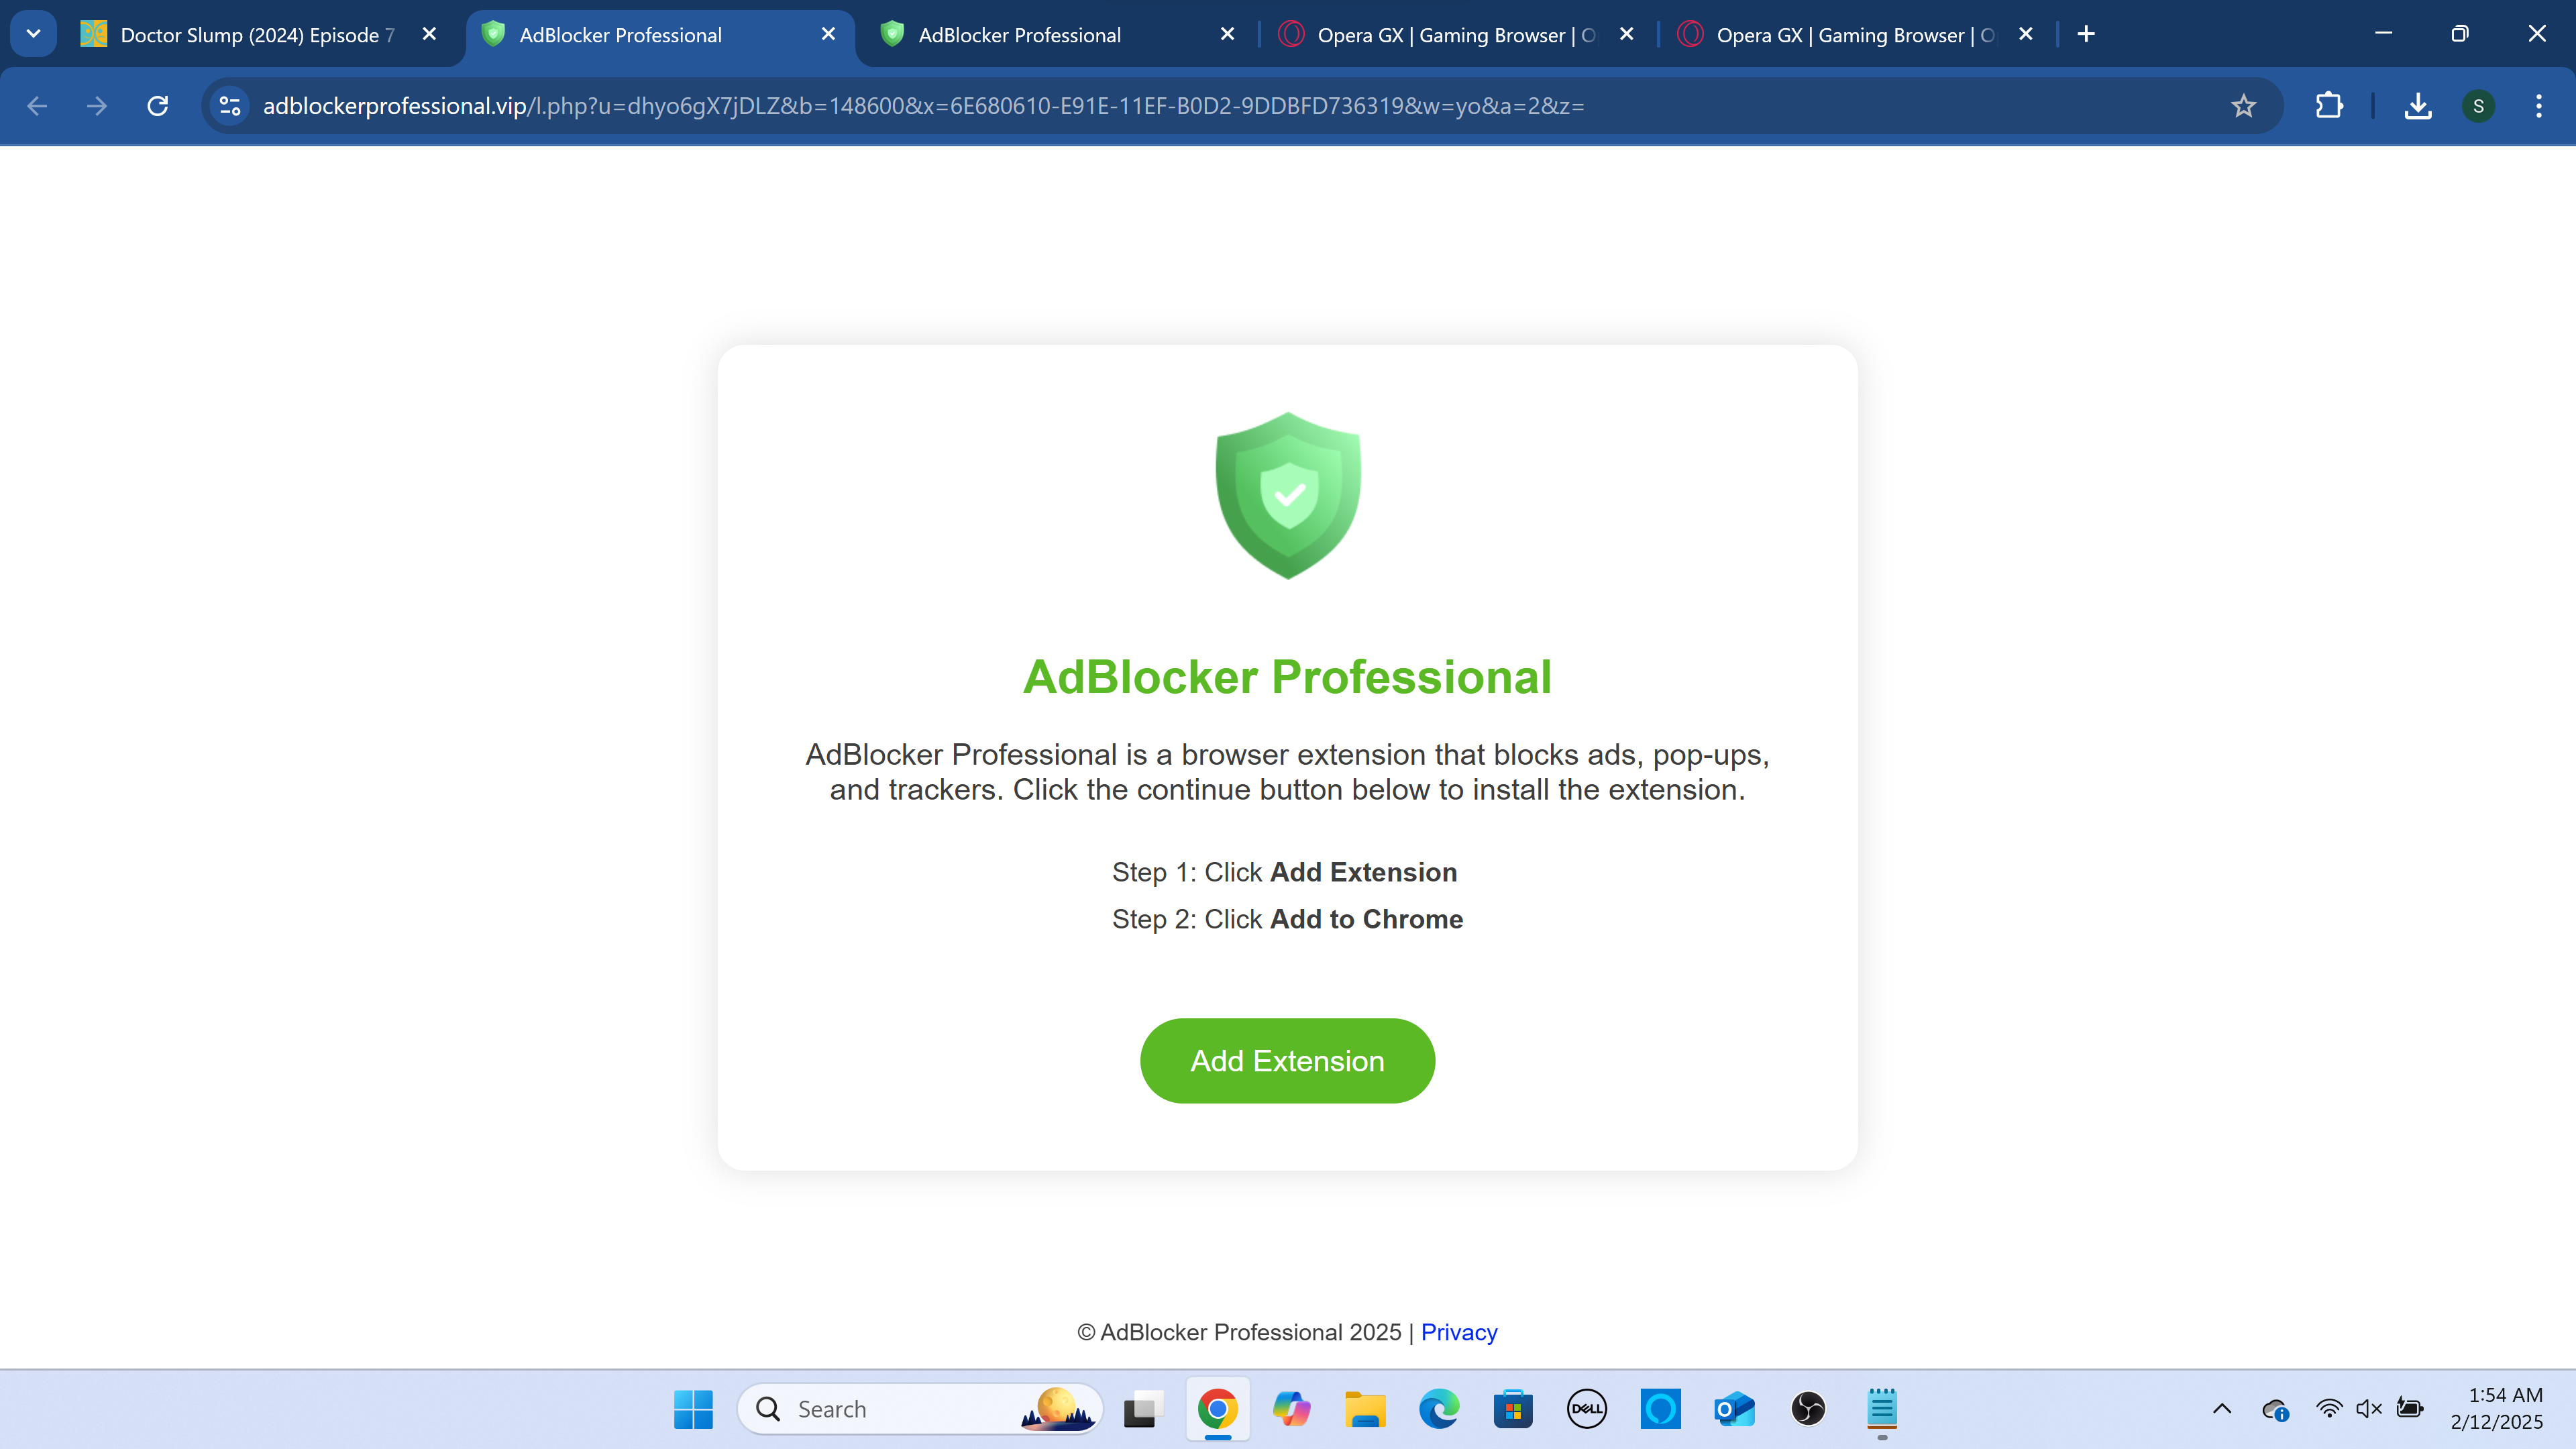Viewport: 2576px width, 1449px height.
Task: Open the Privacy link in footer
Action: 1458,1332
